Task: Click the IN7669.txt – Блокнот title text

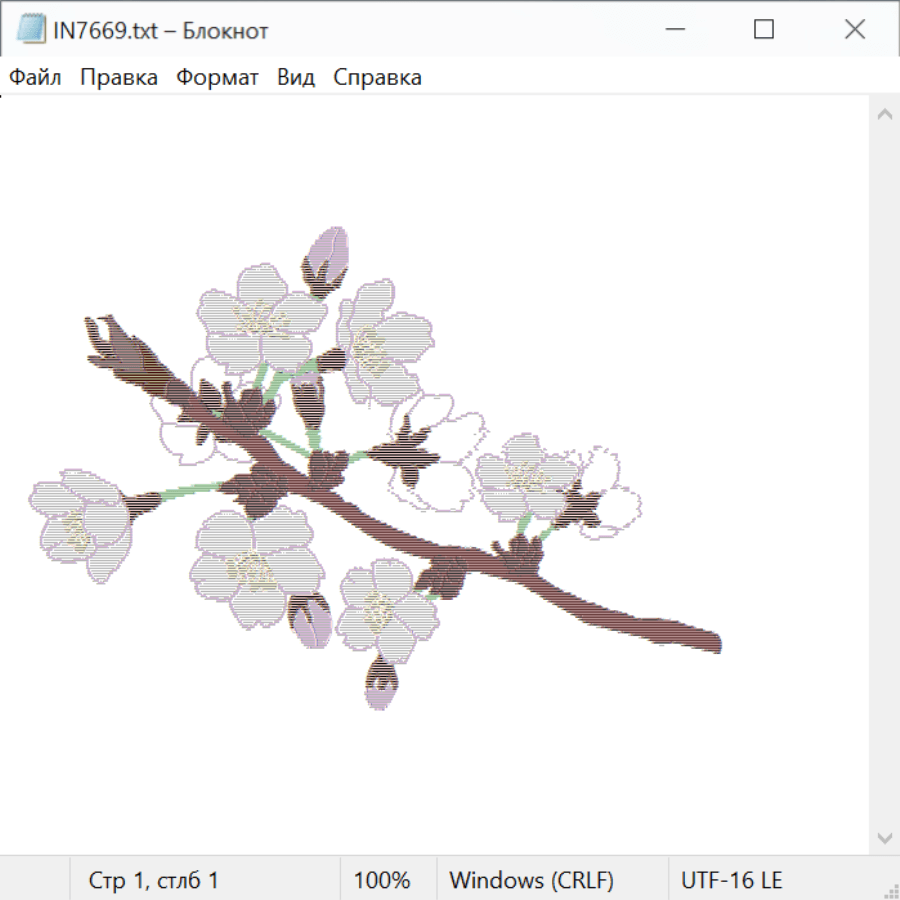Action: pos(161,31)
